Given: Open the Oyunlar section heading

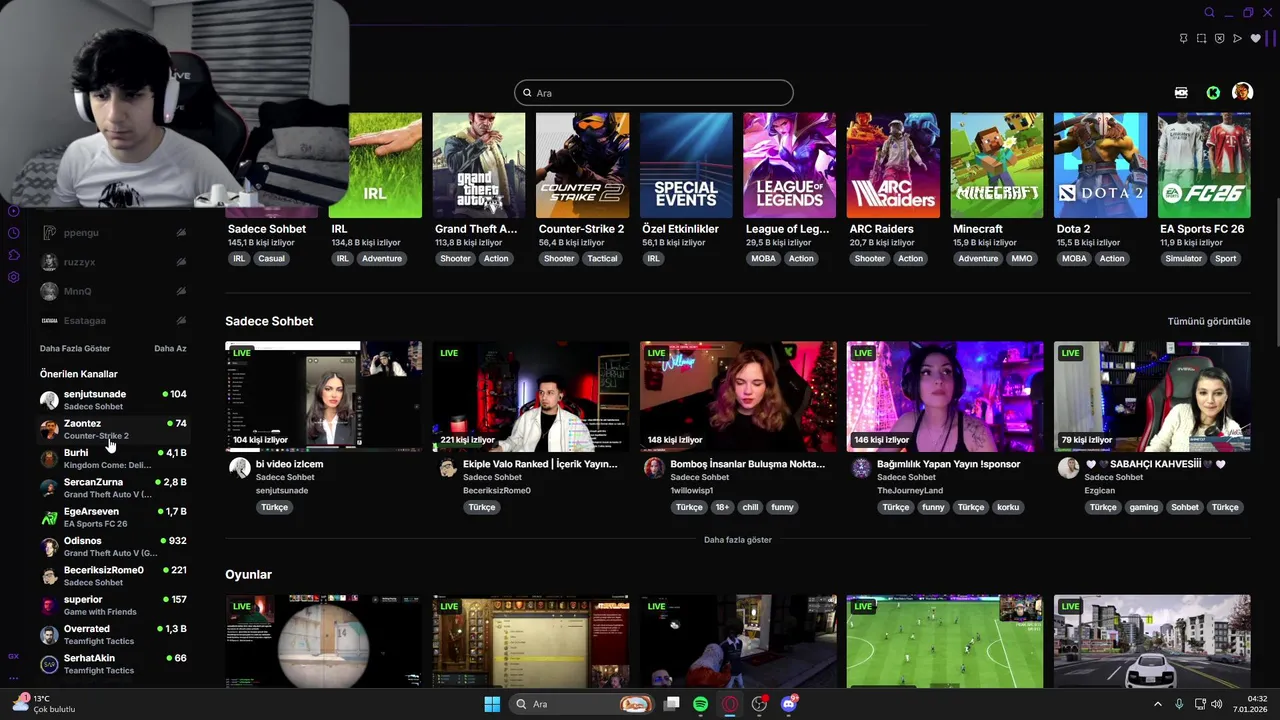Looking at the screenshot, I should [248, 574].
